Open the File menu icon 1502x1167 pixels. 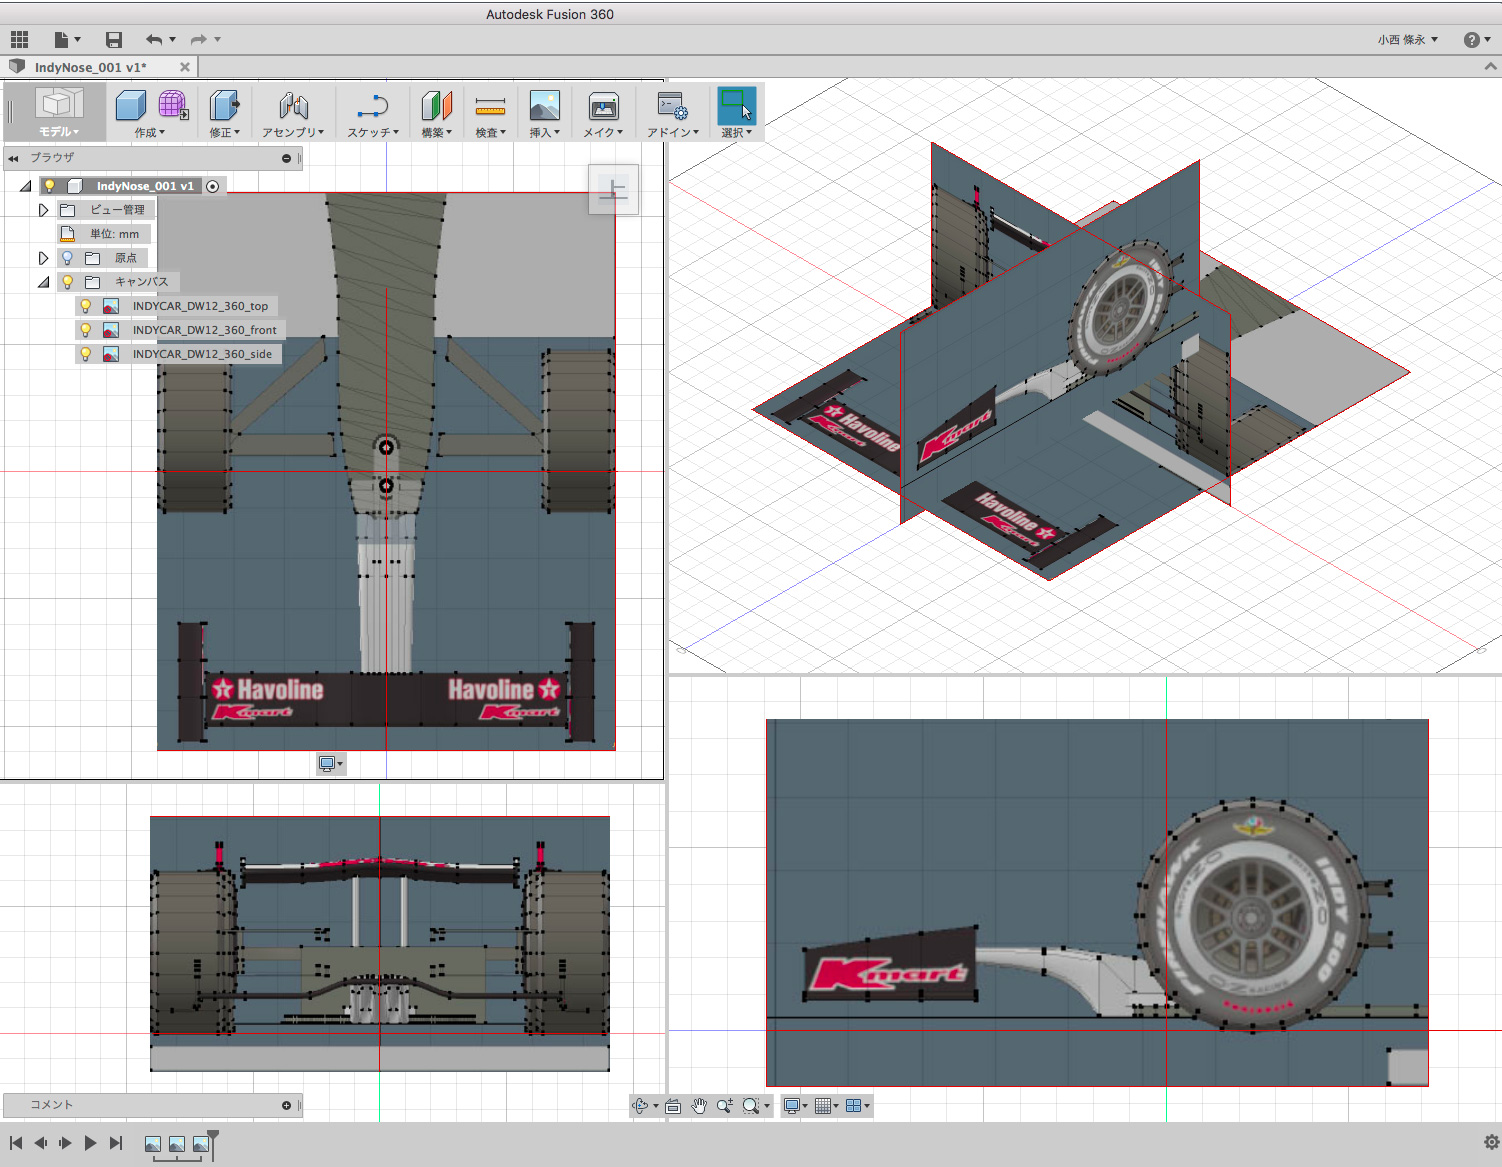tap(62, 39)
